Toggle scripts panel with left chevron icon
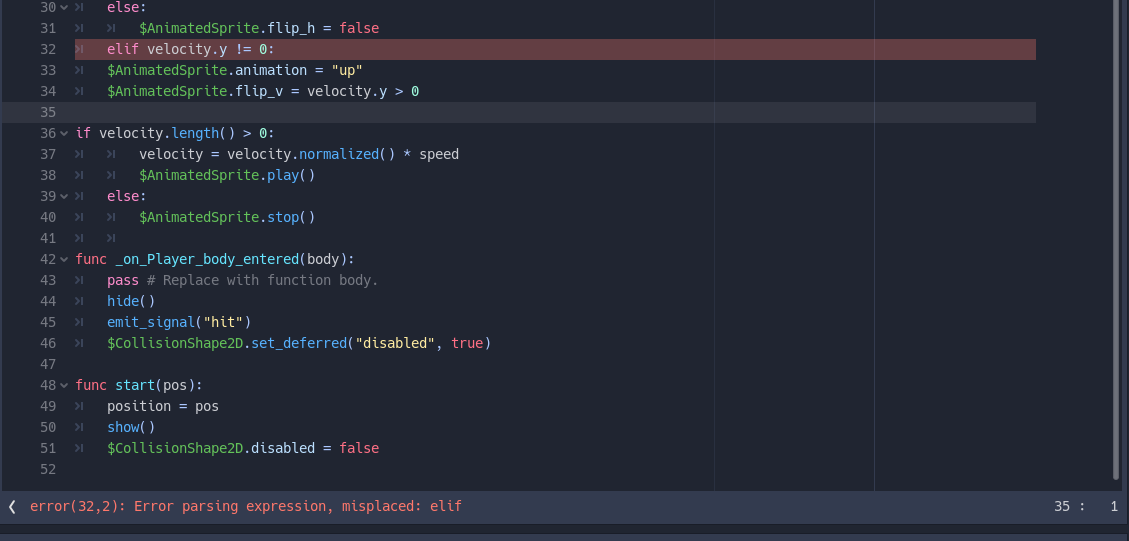The width and height of the screenshot is (1129, 541). (12, 506)
